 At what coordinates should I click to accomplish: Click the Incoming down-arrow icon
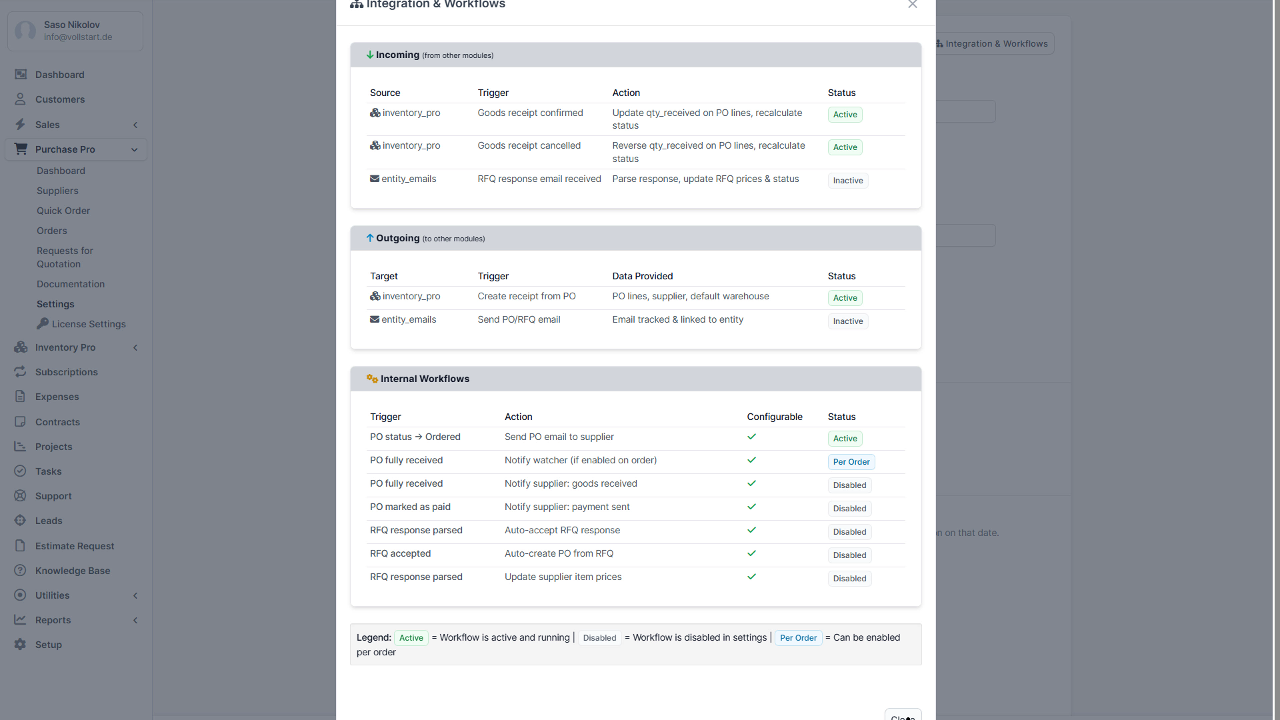click(x=370, y=55)
